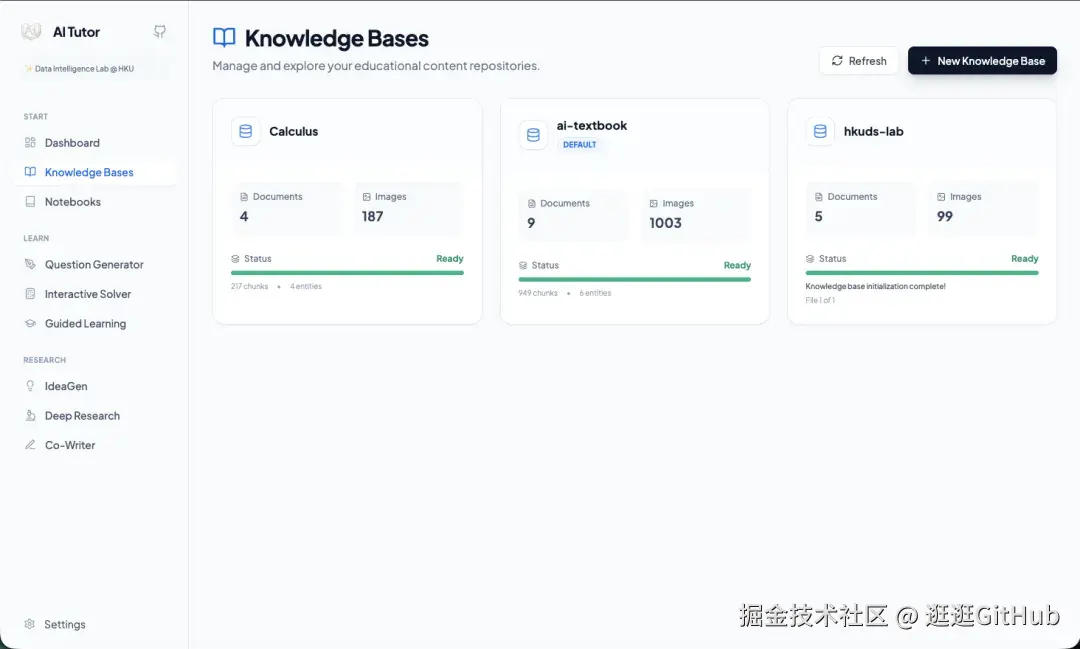
Task: Open the GitHub icon beside AI Tutor
Action: [x=159, y=31]
